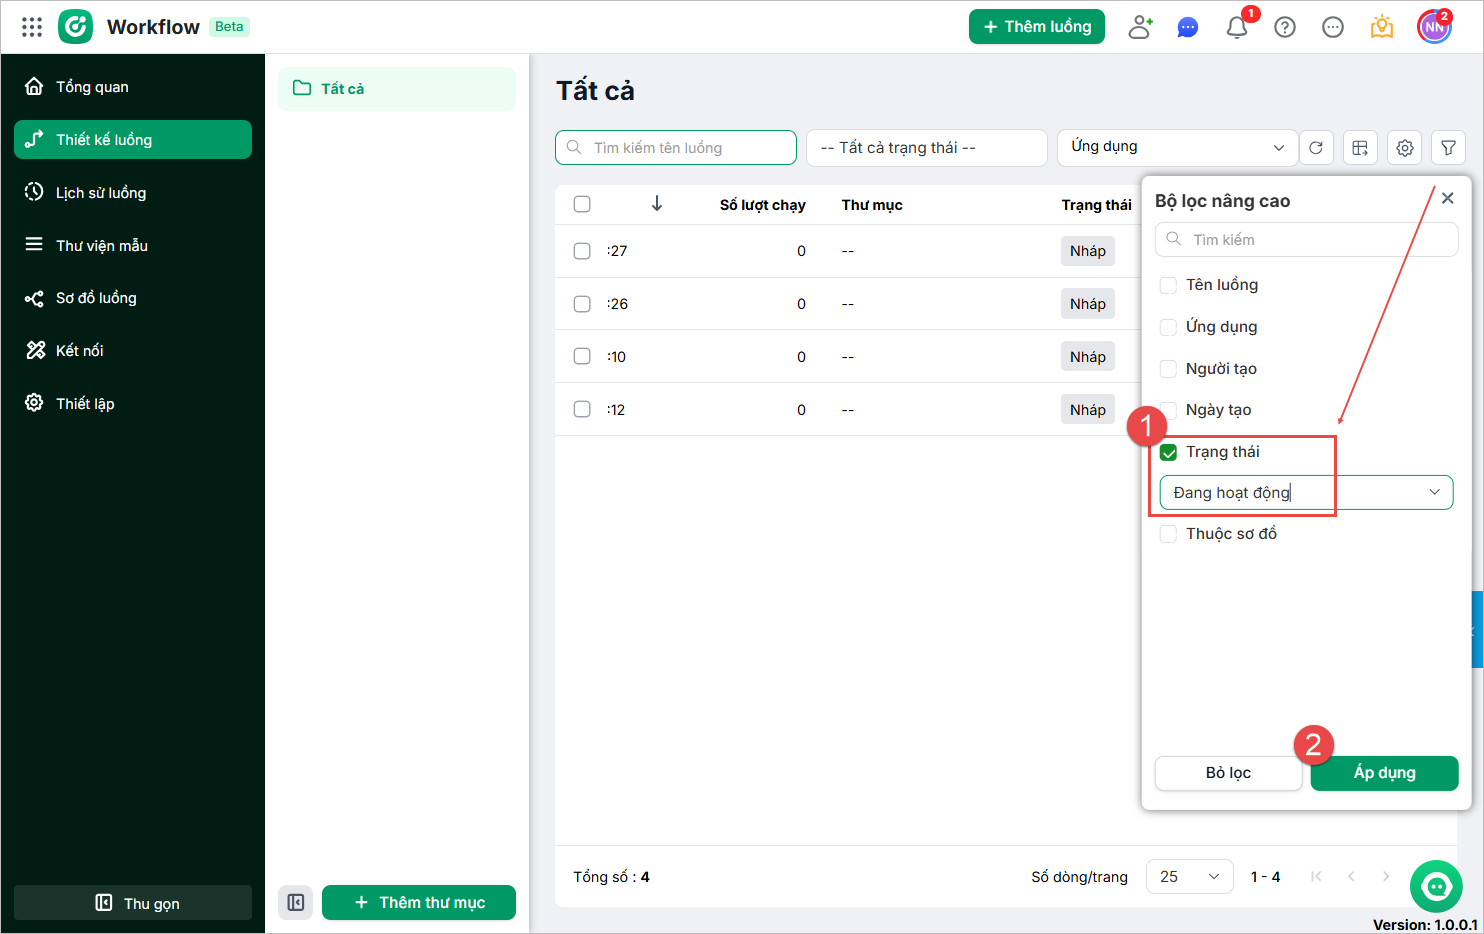The height and width of the screenshot is (934, 1484).
Task: Click the help question mark icon
Action: [1285, 27]
